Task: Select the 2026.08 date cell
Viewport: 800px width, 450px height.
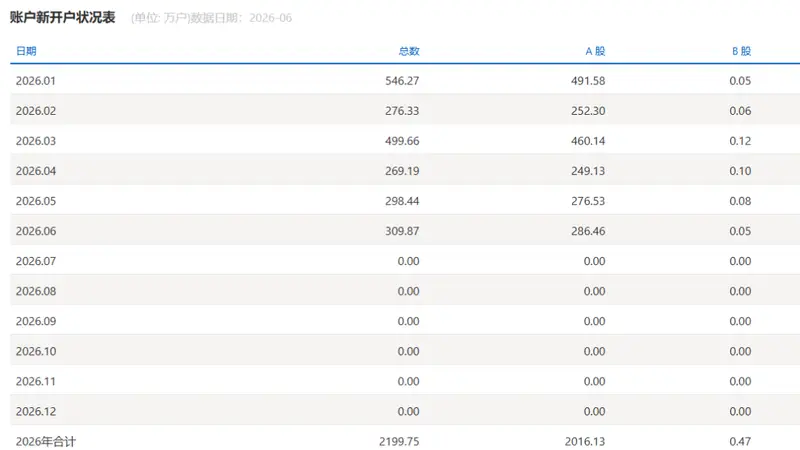Action: [x=36, y=291]
